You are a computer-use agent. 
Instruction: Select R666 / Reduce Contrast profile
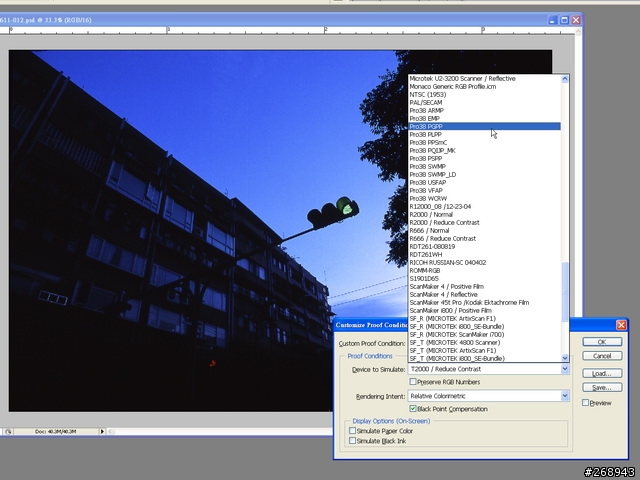[484, 238]
